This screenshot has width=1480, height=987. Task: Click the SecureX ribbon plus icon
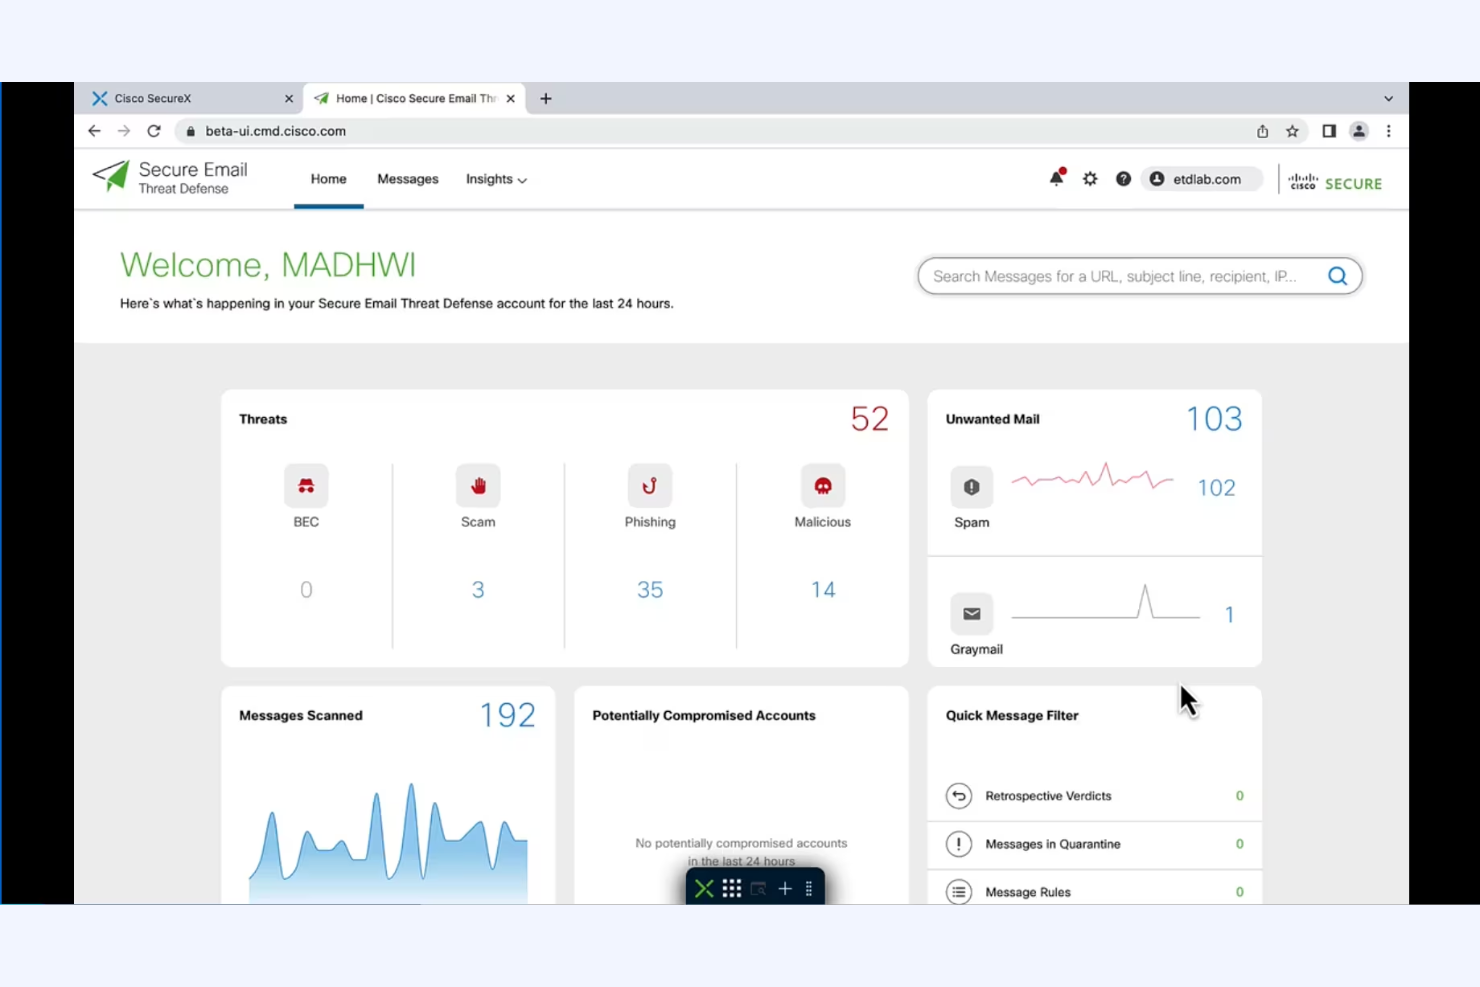785,888
